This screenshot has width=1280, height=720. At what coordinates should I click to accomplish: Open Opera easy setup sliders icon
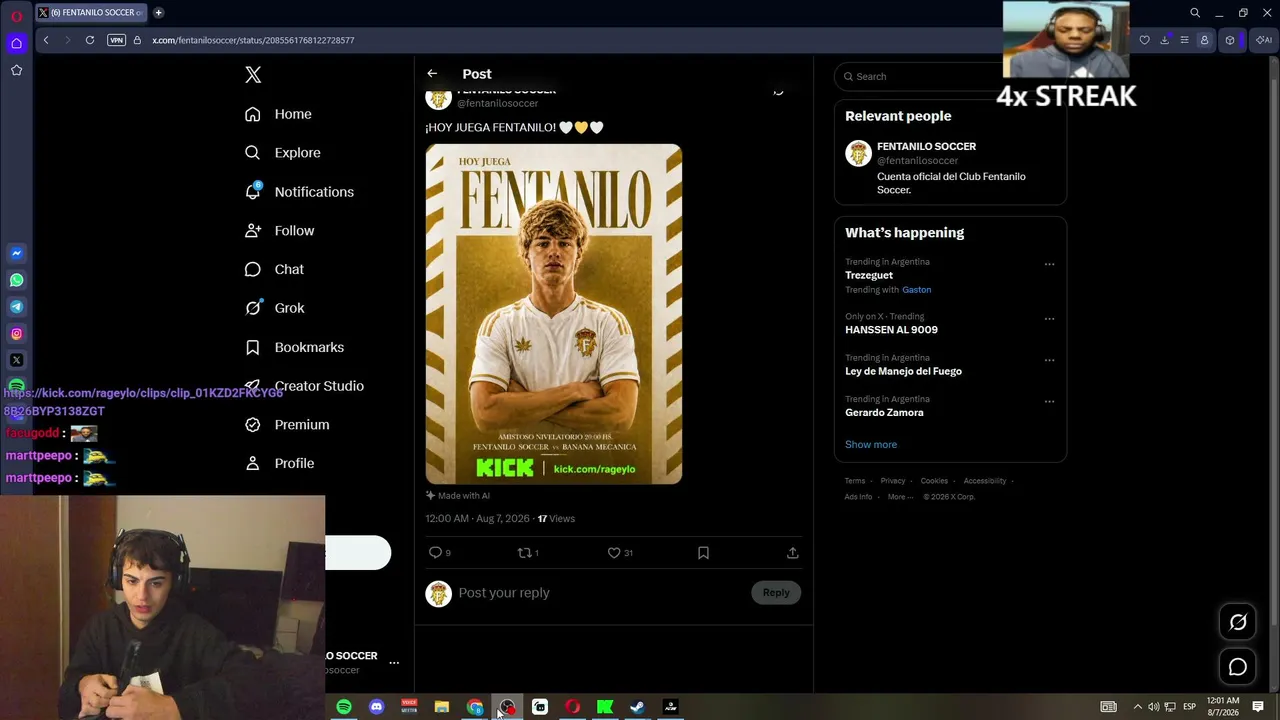coord(1184,40)
